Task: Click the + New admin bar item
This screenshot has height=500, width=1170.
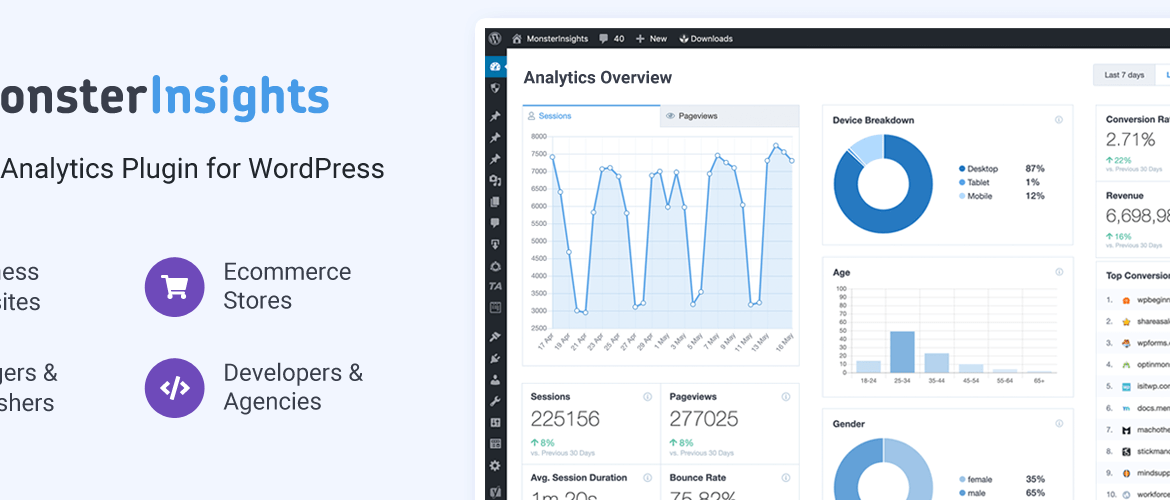Action: click(651, 39)
